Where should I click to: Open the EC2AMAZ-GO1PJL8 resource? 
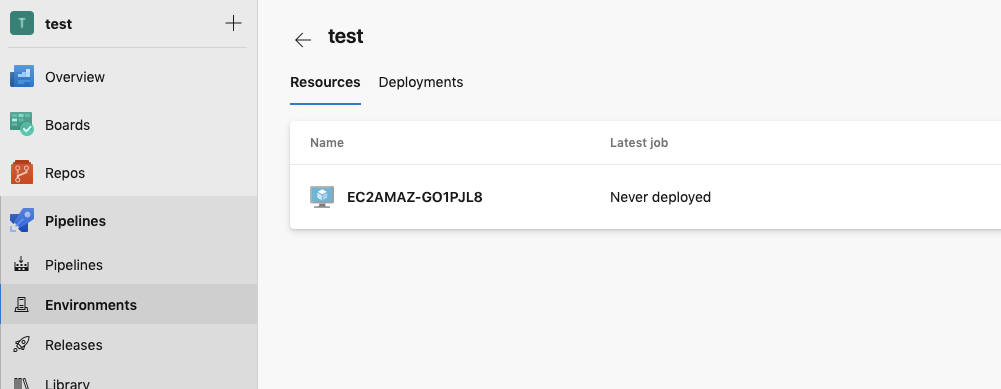[415, 197]
